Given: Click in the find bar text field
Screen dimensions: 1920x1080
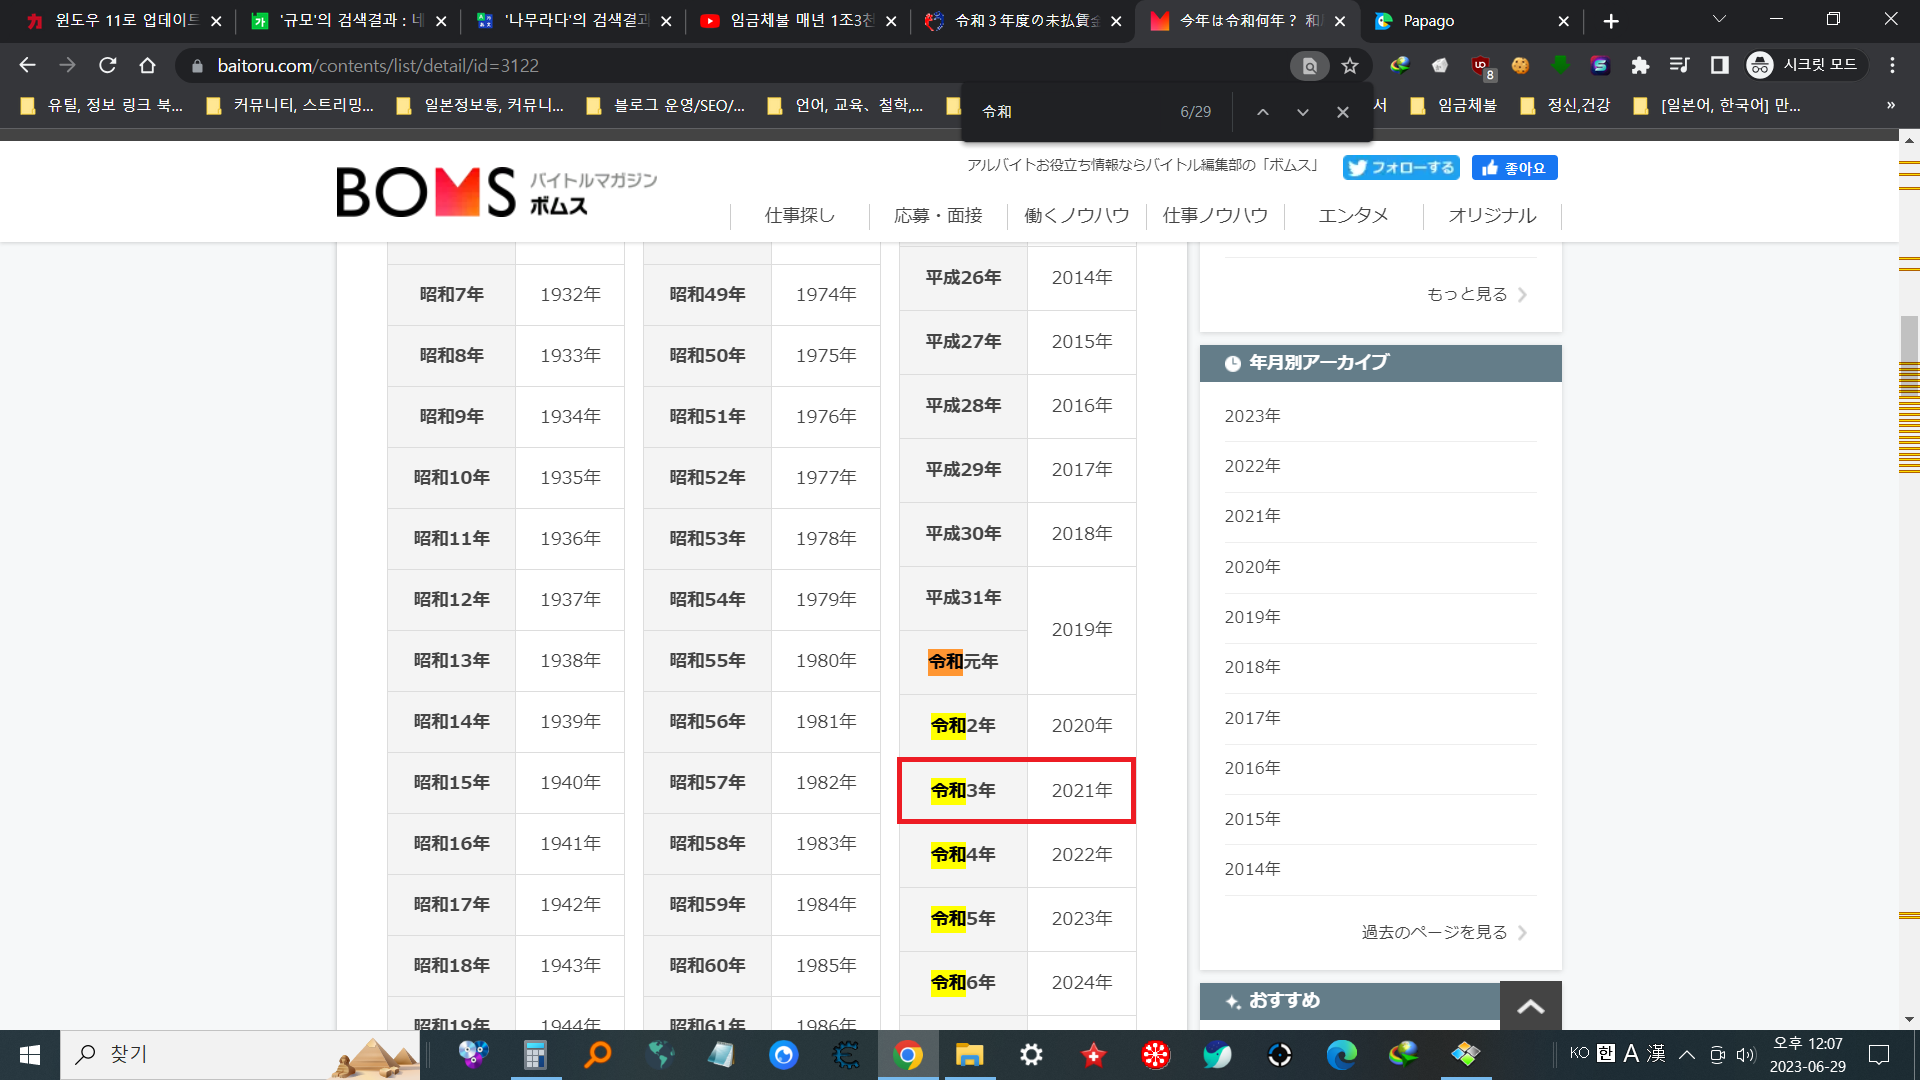Looking at the screenshot, I should (1070, 112).
